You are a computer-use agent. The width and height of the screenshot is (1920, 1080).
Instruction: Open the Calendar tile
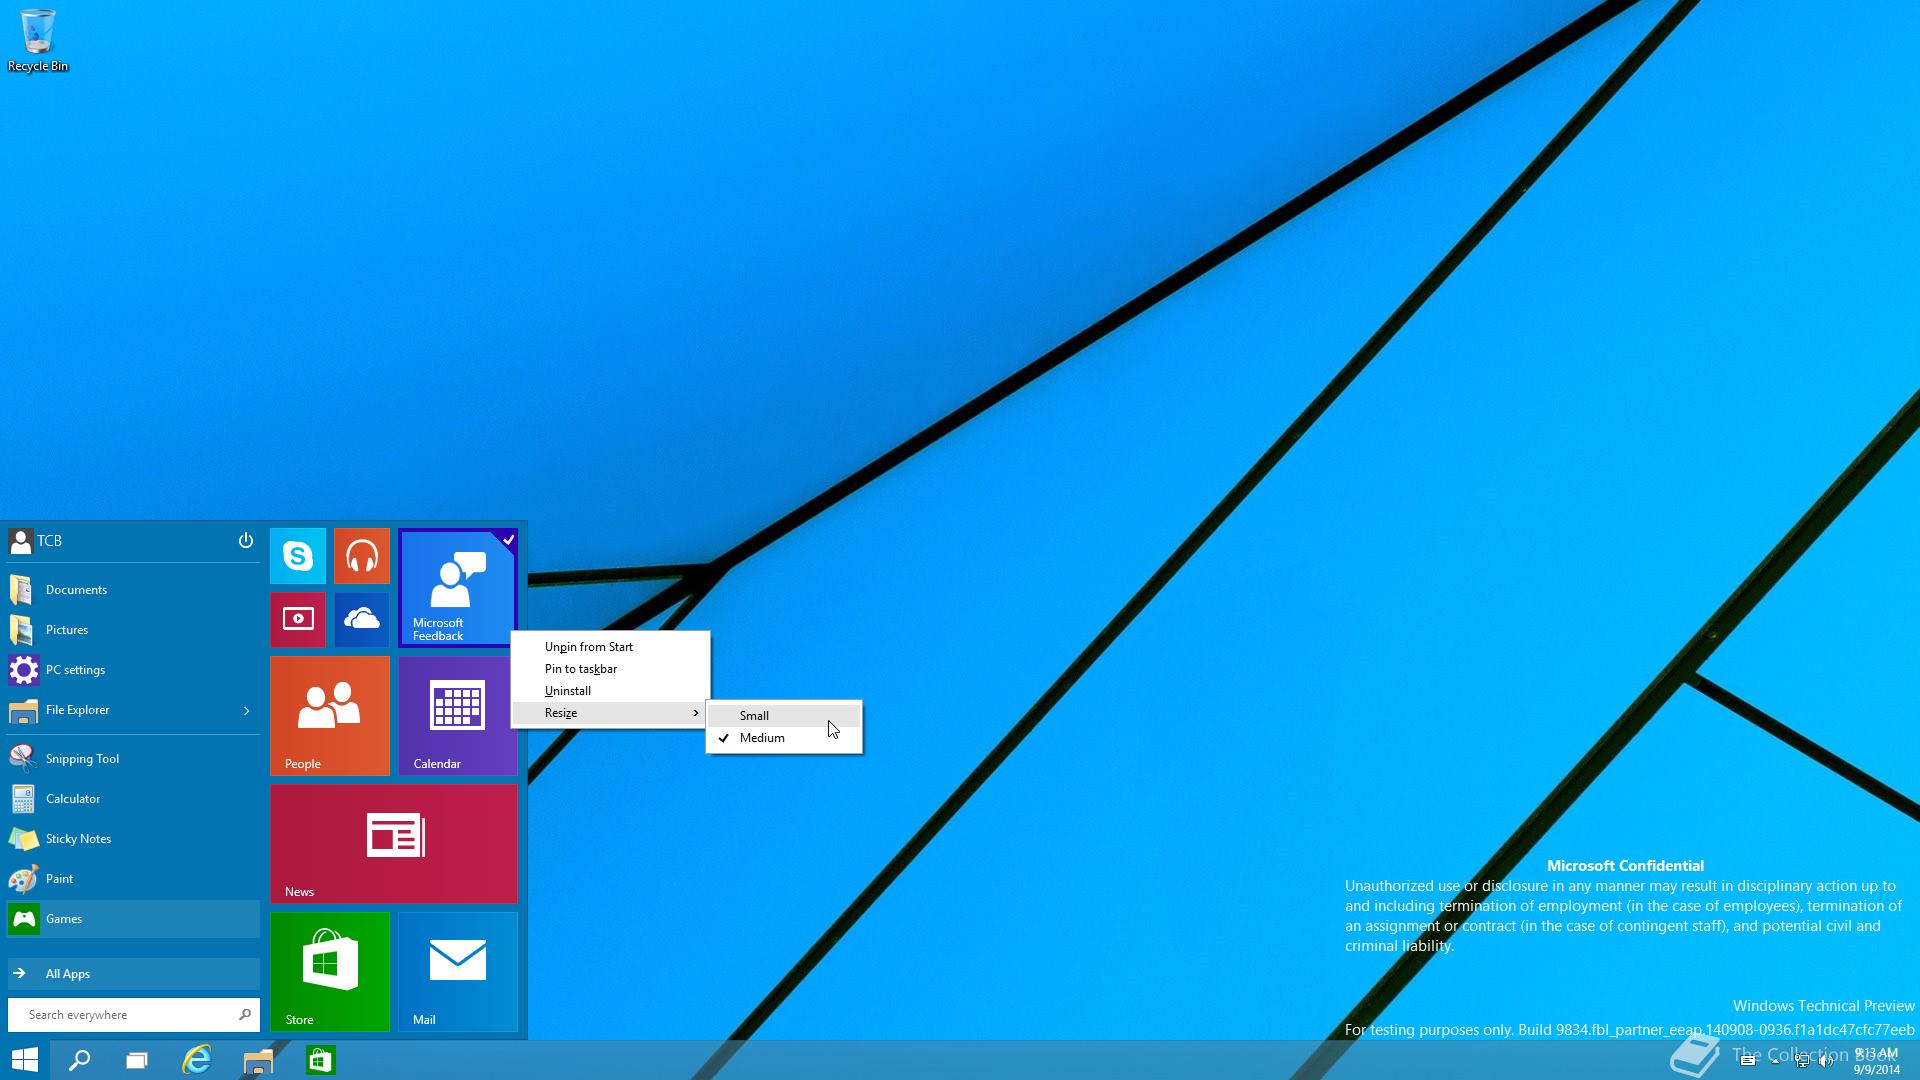pyautogui.click(x=458, y=716)
